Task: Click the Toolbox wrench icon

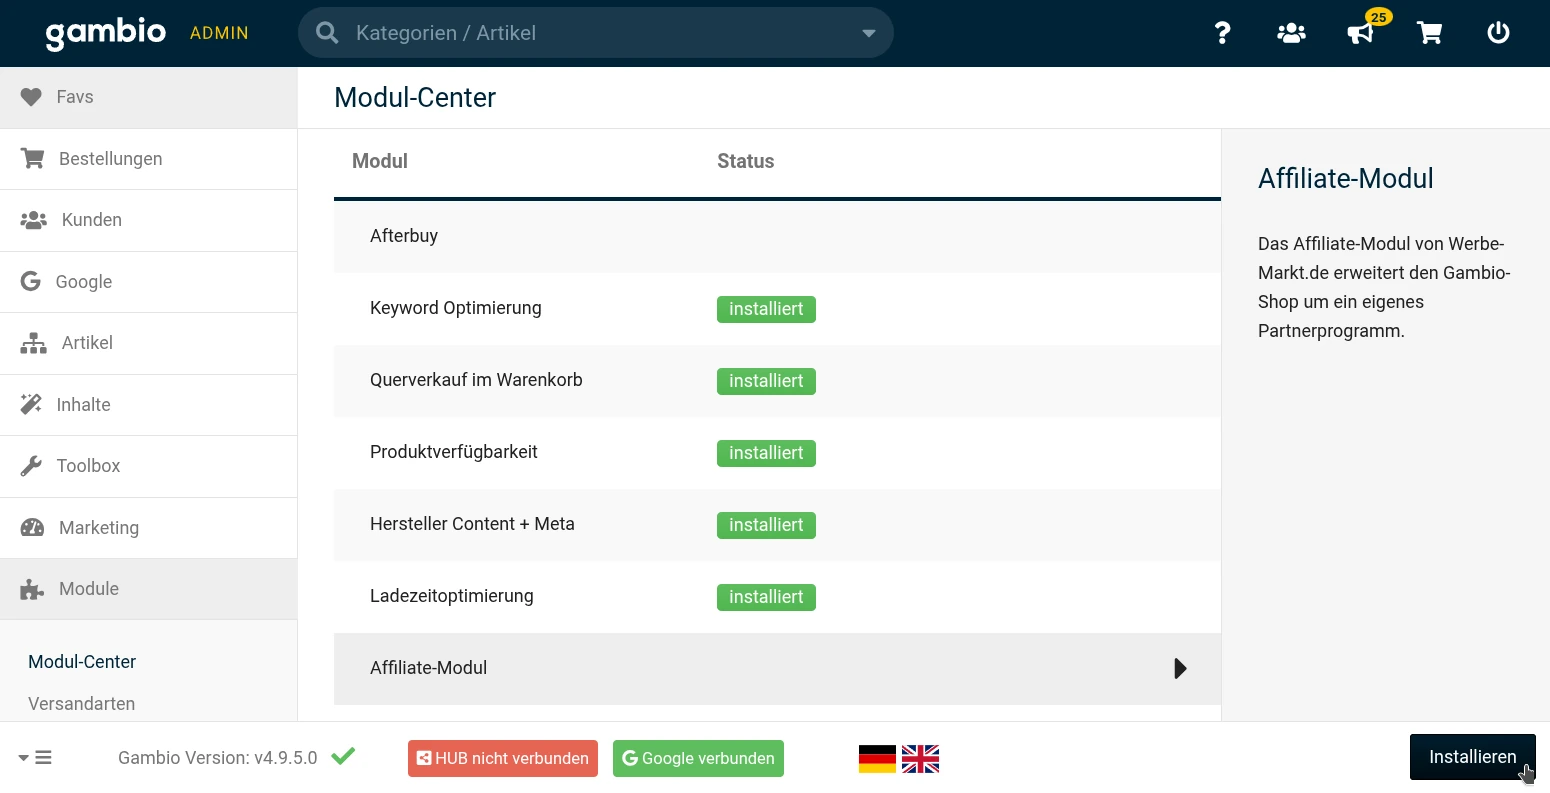Action: [31, 466]
